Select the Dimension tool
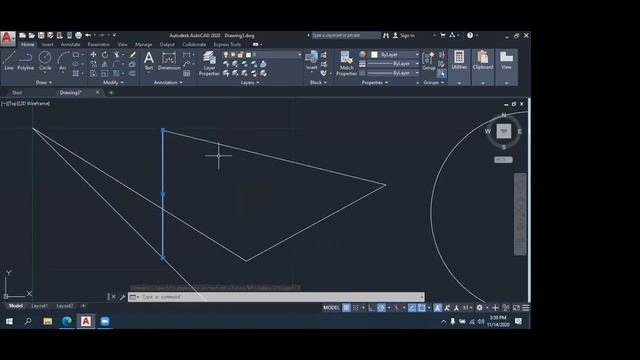 [x=169, y=60]
